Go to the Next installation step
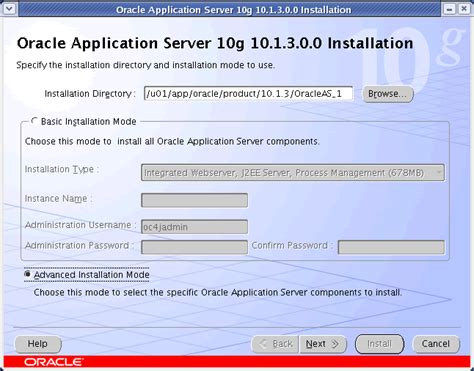Viewport: 474px width, 371px height. 322,344
